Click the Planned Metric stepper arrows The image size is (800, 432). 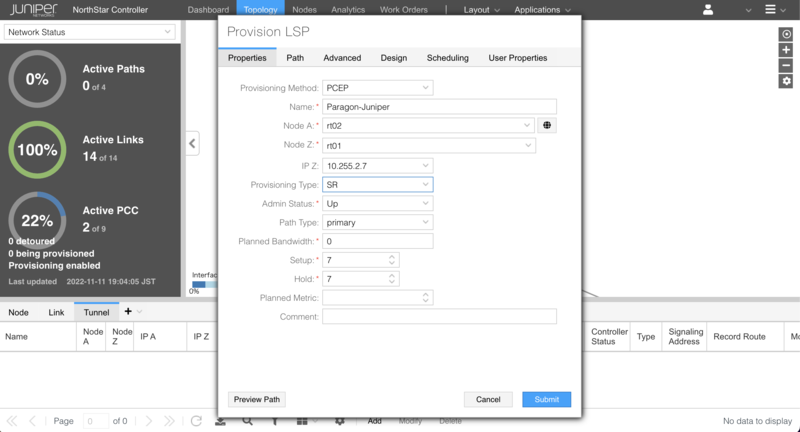tap(426, 298)
